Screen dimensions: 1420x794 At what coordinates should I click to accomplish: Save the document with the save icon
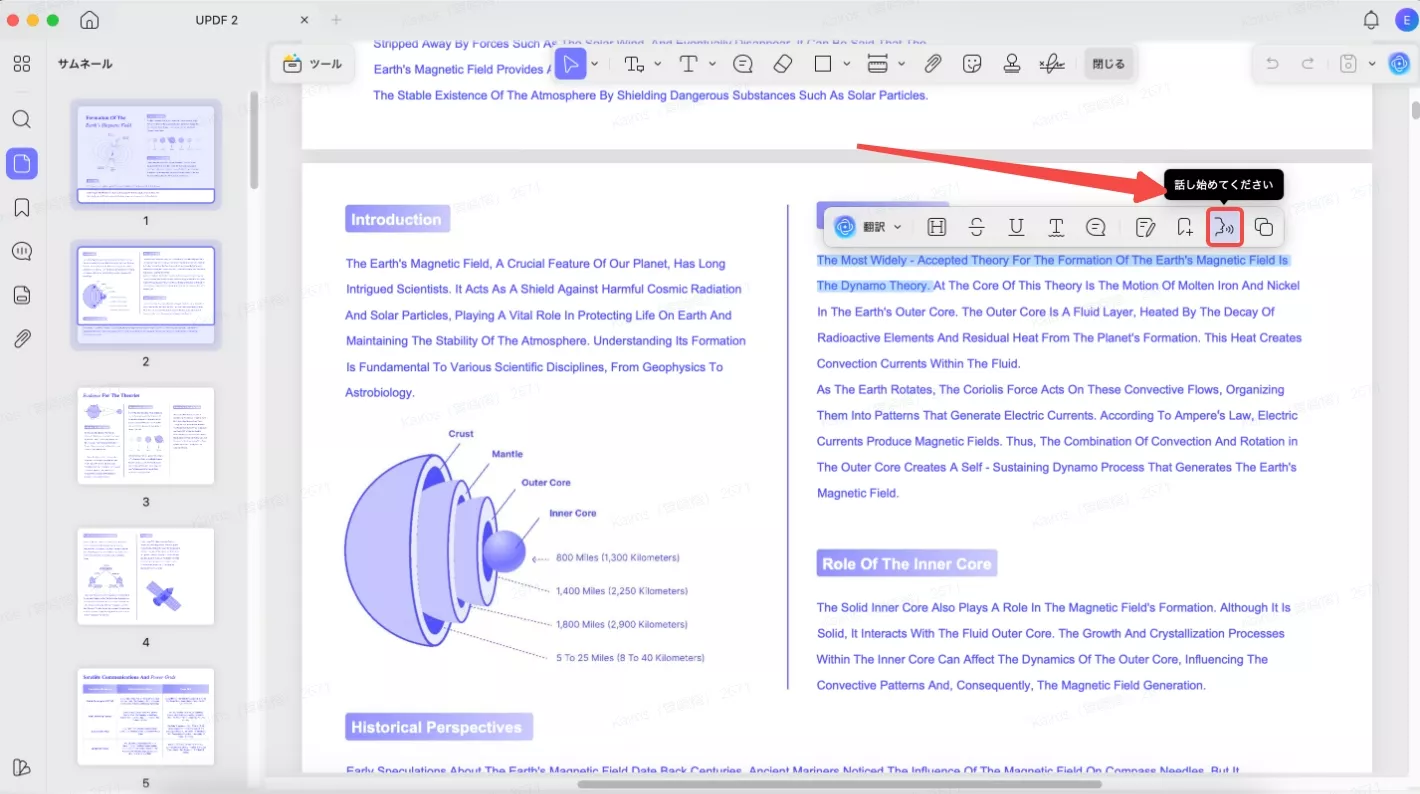click(x=1348, y=64)
